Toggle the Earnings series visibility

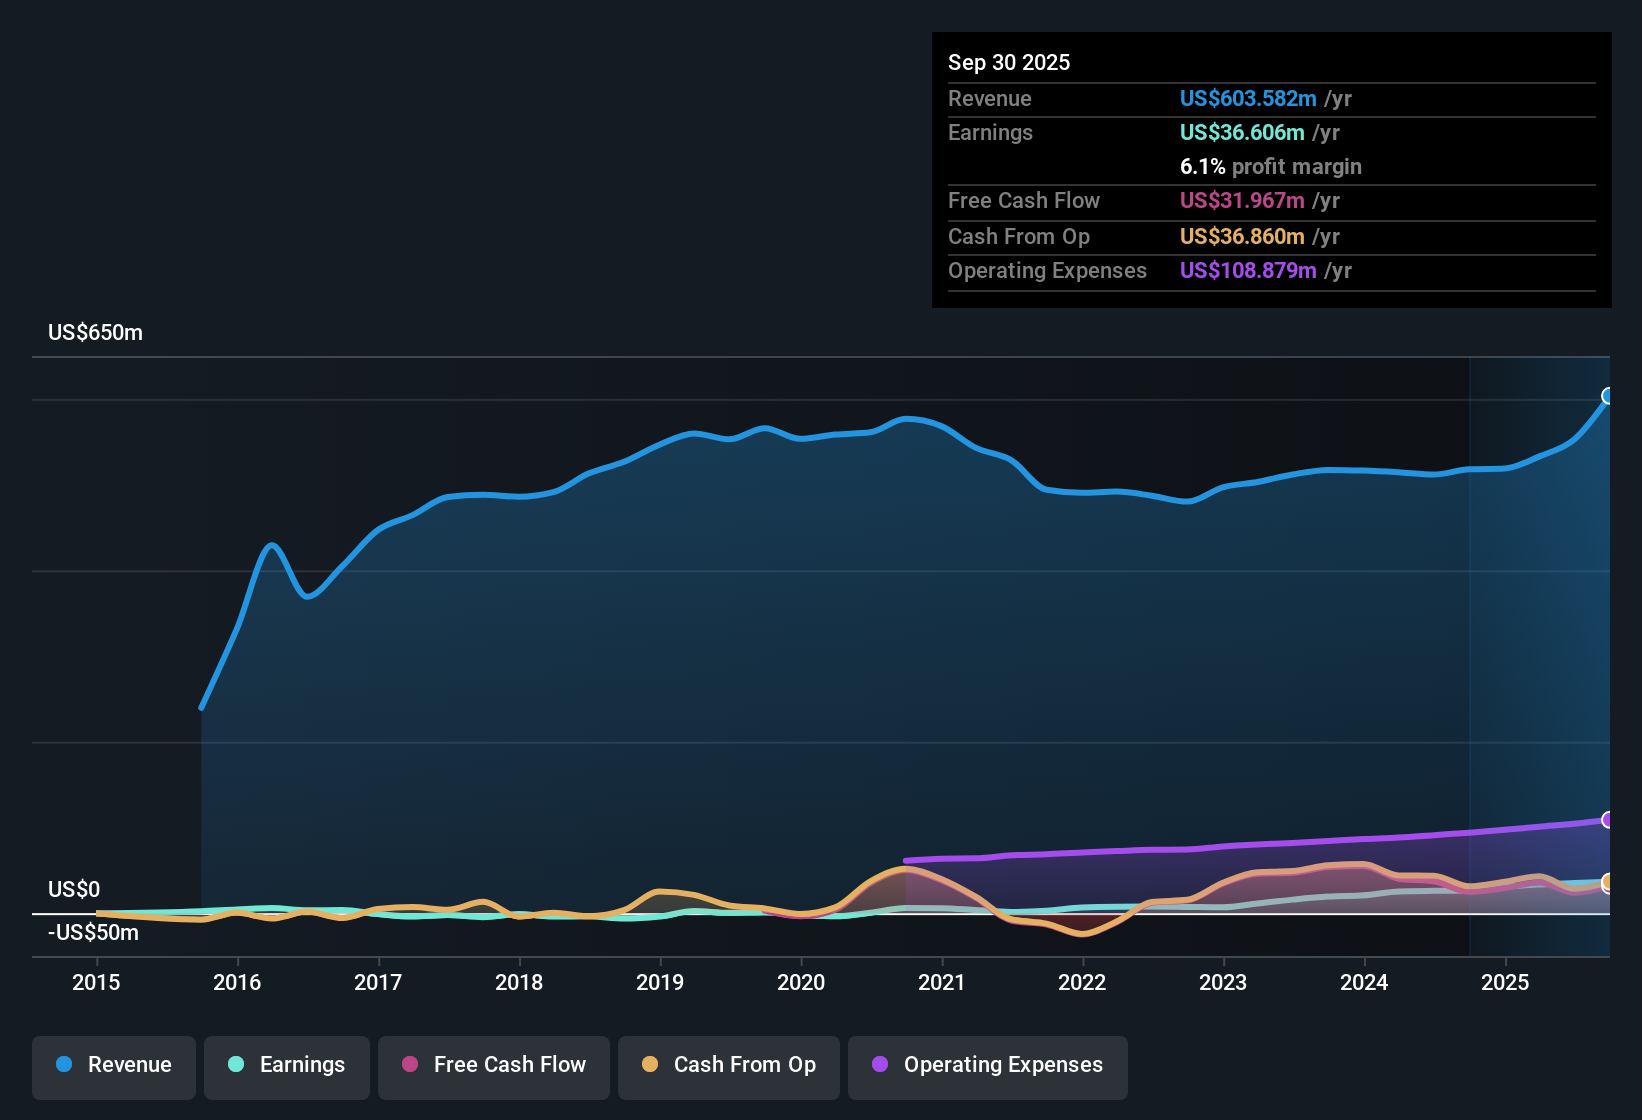coord(287,1065)
